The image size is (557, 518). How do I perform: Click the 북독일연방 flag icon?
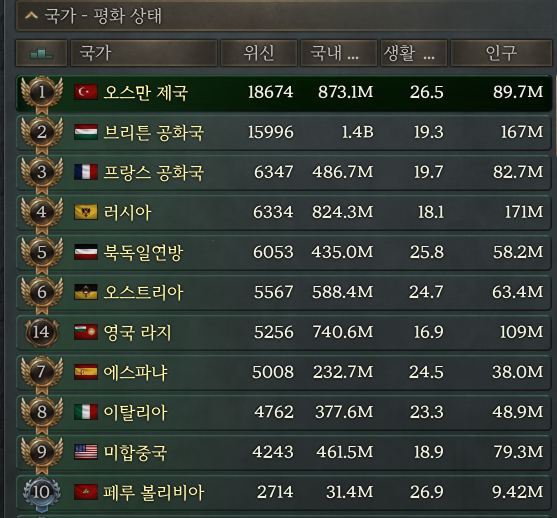[x=86, y=252]
